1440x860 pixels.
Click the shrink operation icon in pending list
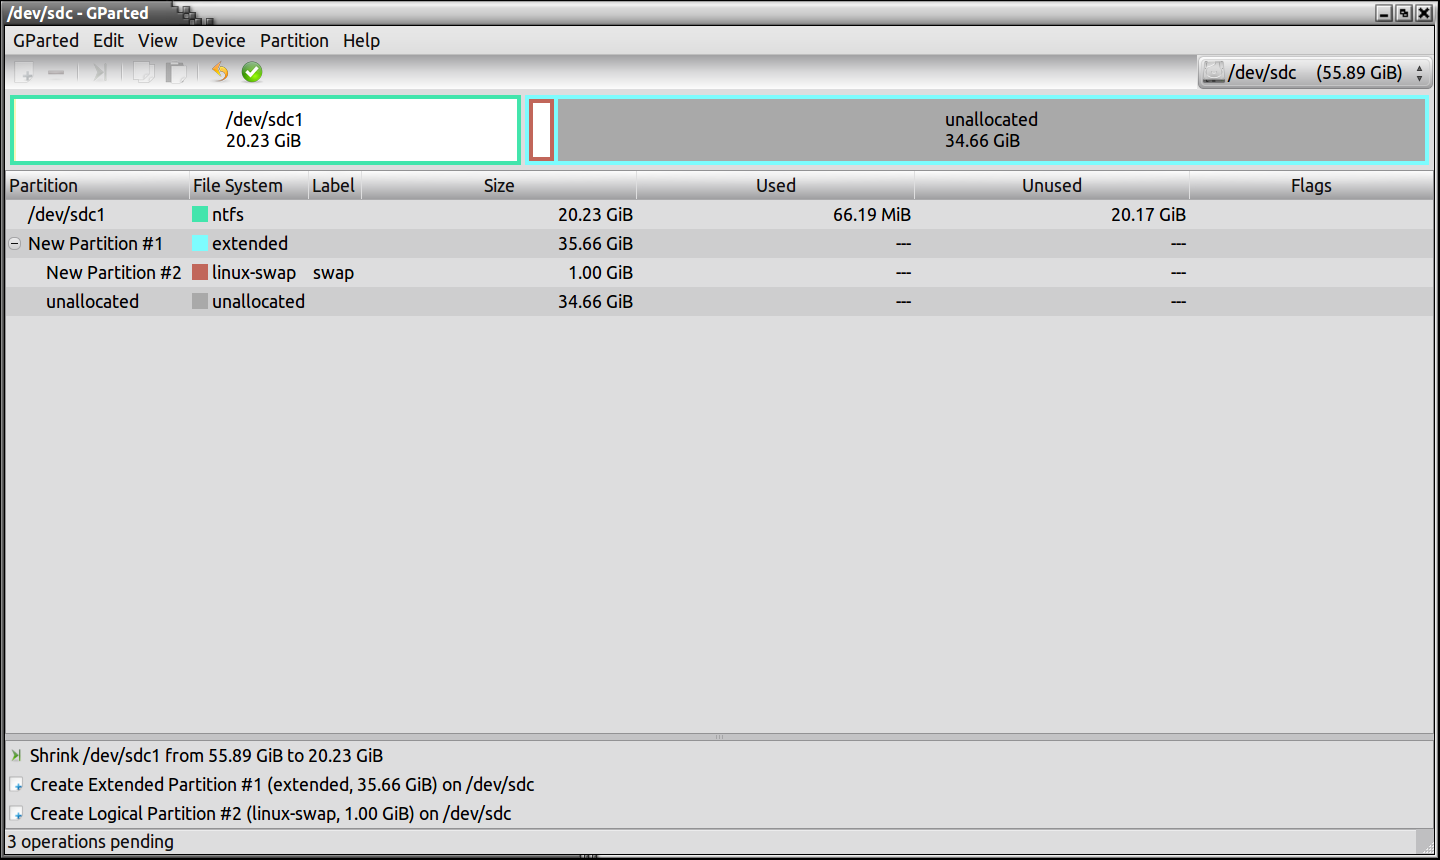[17, 756]
